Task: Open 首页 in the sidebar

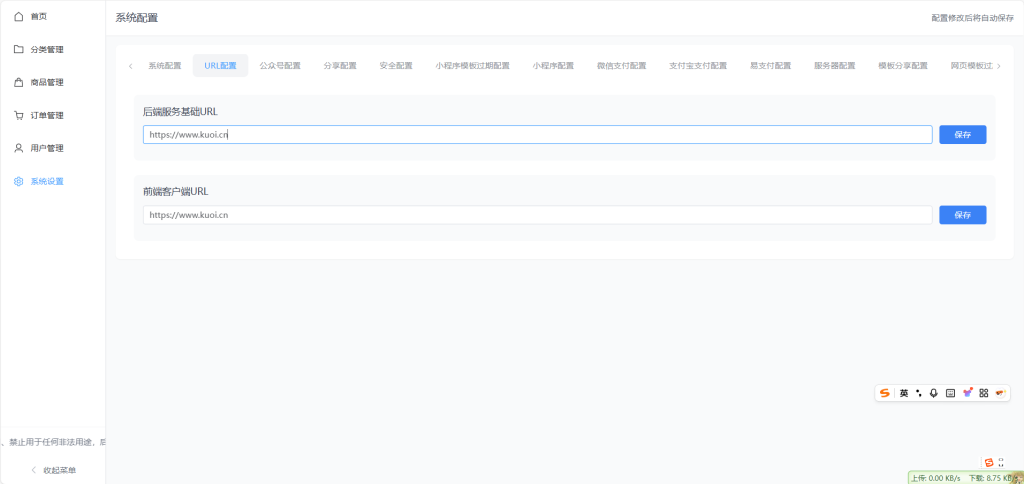Action: pos(38,17)
